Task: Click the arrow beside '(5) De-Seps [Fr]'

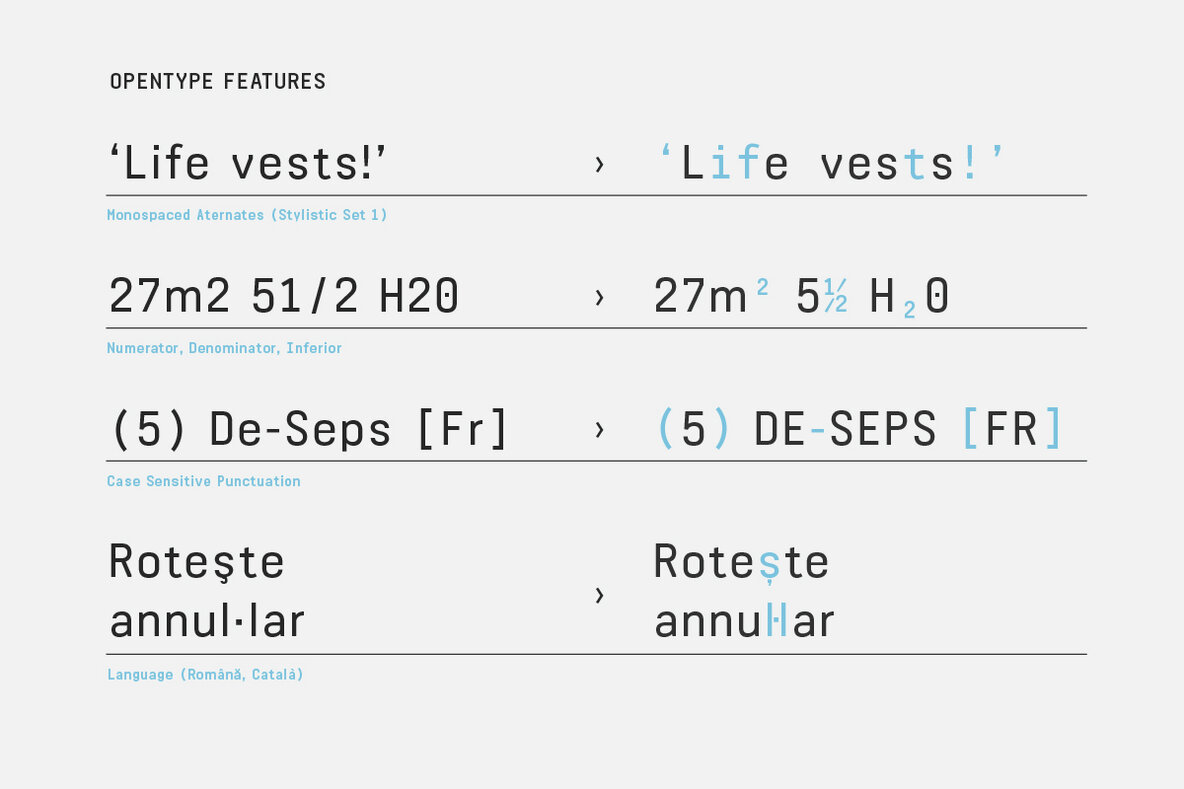Action: (x=599, y=430)
